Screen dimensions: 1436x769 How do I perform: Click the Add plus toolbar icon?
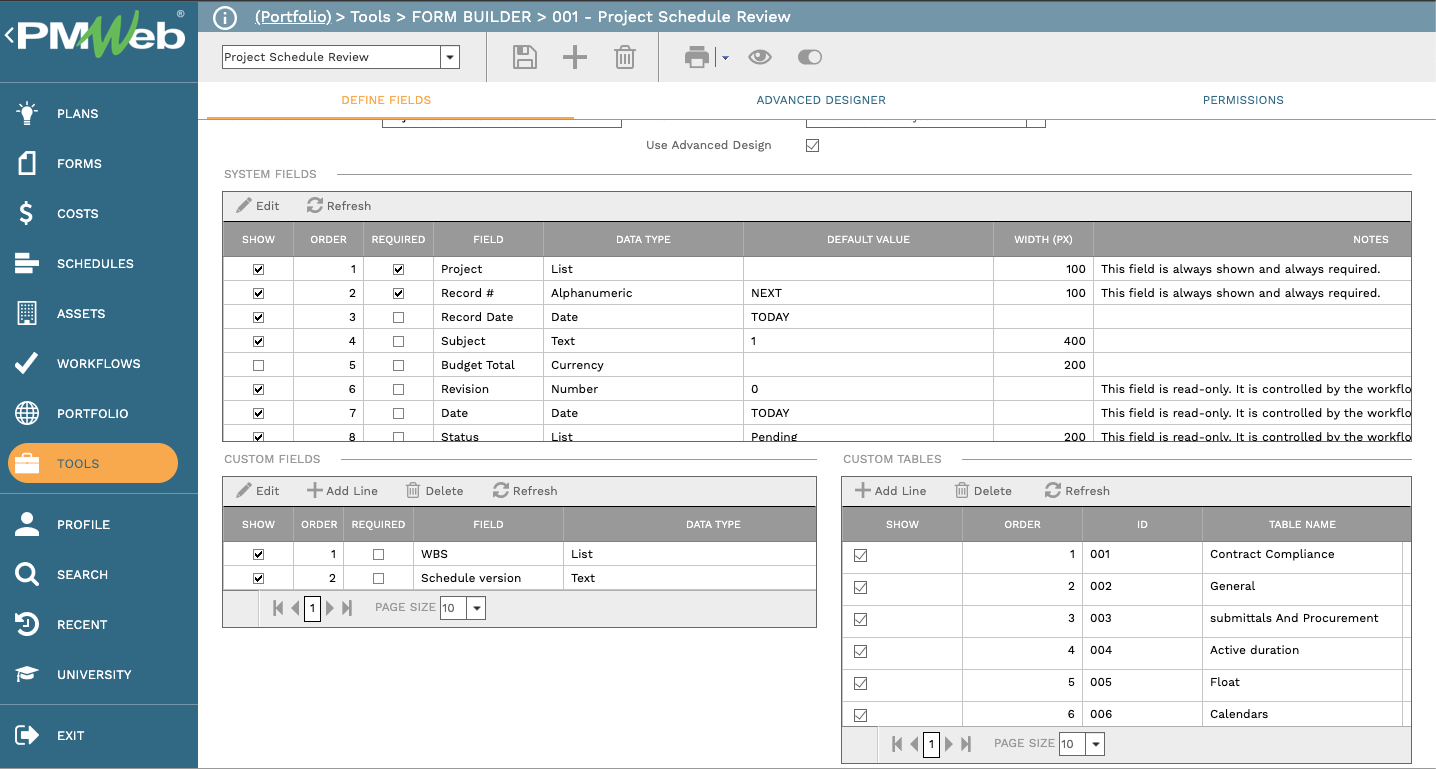tap(575, 57)
